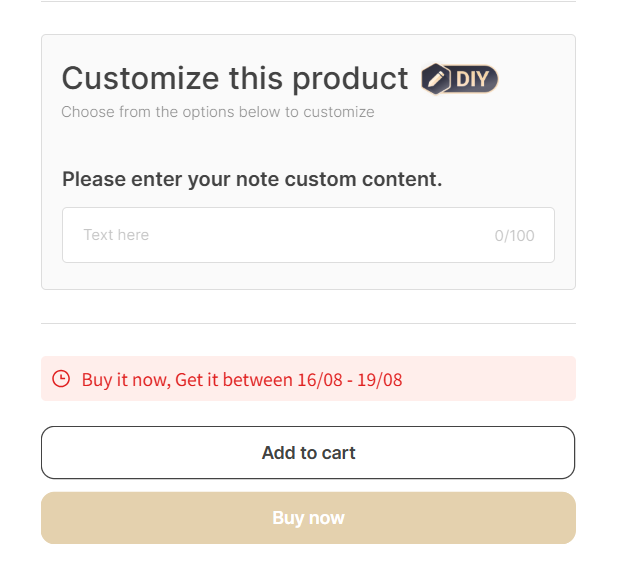This screenshot has width=625, height=580.
Task: Click the pencil icon in the DIY badge
Action: [x=436, y=79]
